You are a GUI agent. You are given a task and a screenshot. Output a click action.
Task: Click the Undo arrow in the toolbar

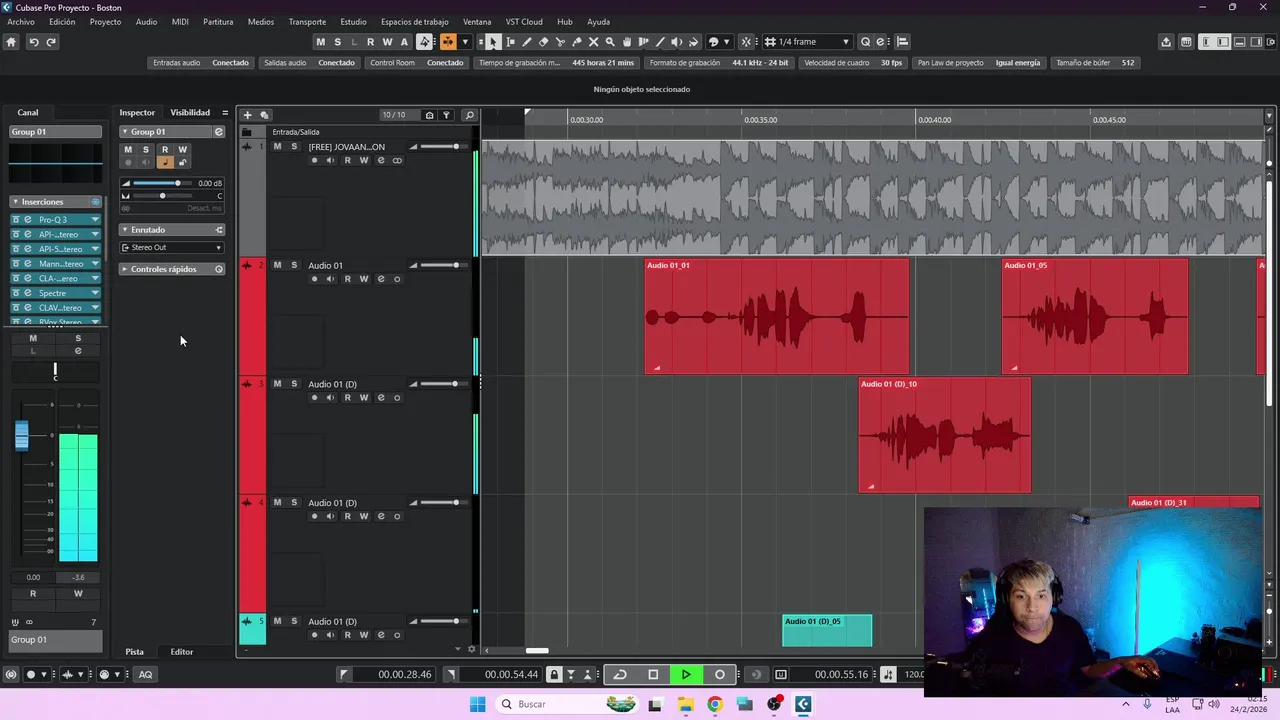pos(34,42)
